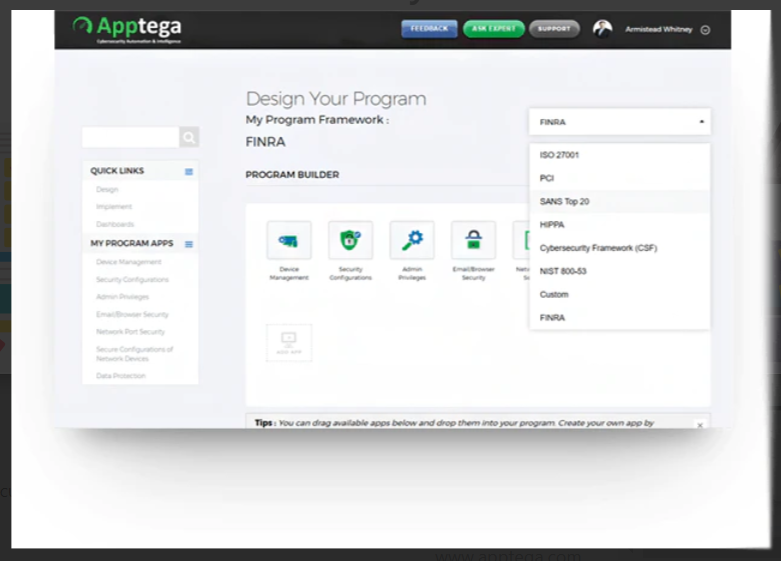This screenshot has height=561, width=781.
Task: Select NIST 800-53 framework option
Action: click(x=620, y=271)
